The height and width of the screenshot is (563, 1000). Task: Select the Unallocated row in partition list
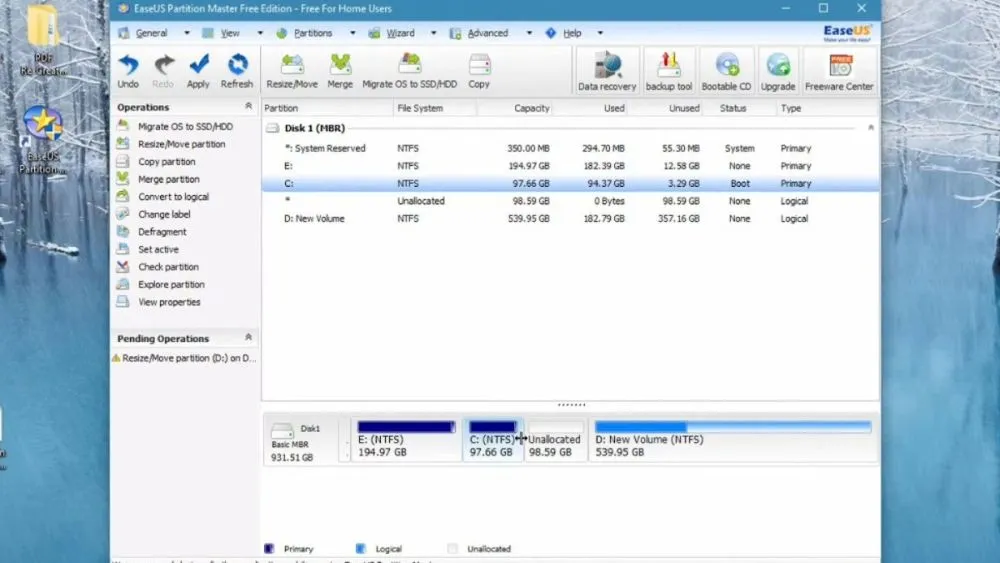point(420,201)
